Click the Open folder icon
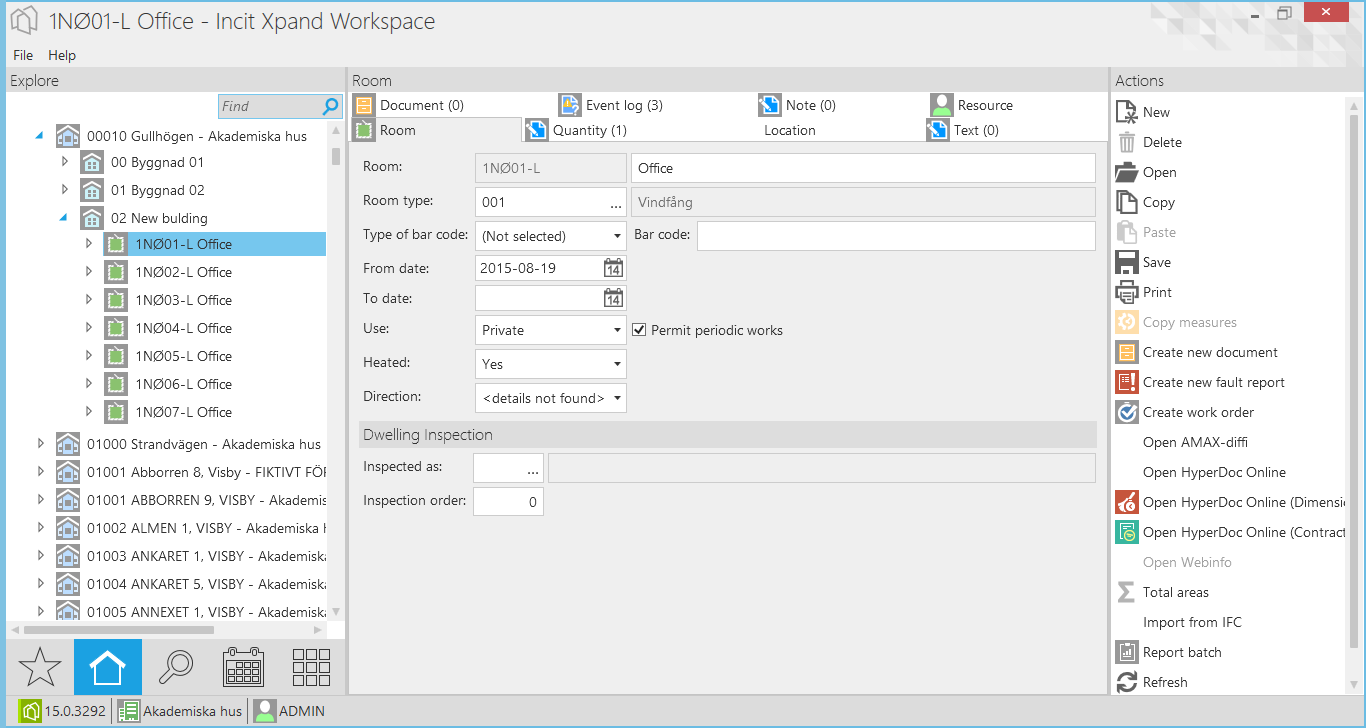1366x728 pixels. click(x=1127, y=172)
